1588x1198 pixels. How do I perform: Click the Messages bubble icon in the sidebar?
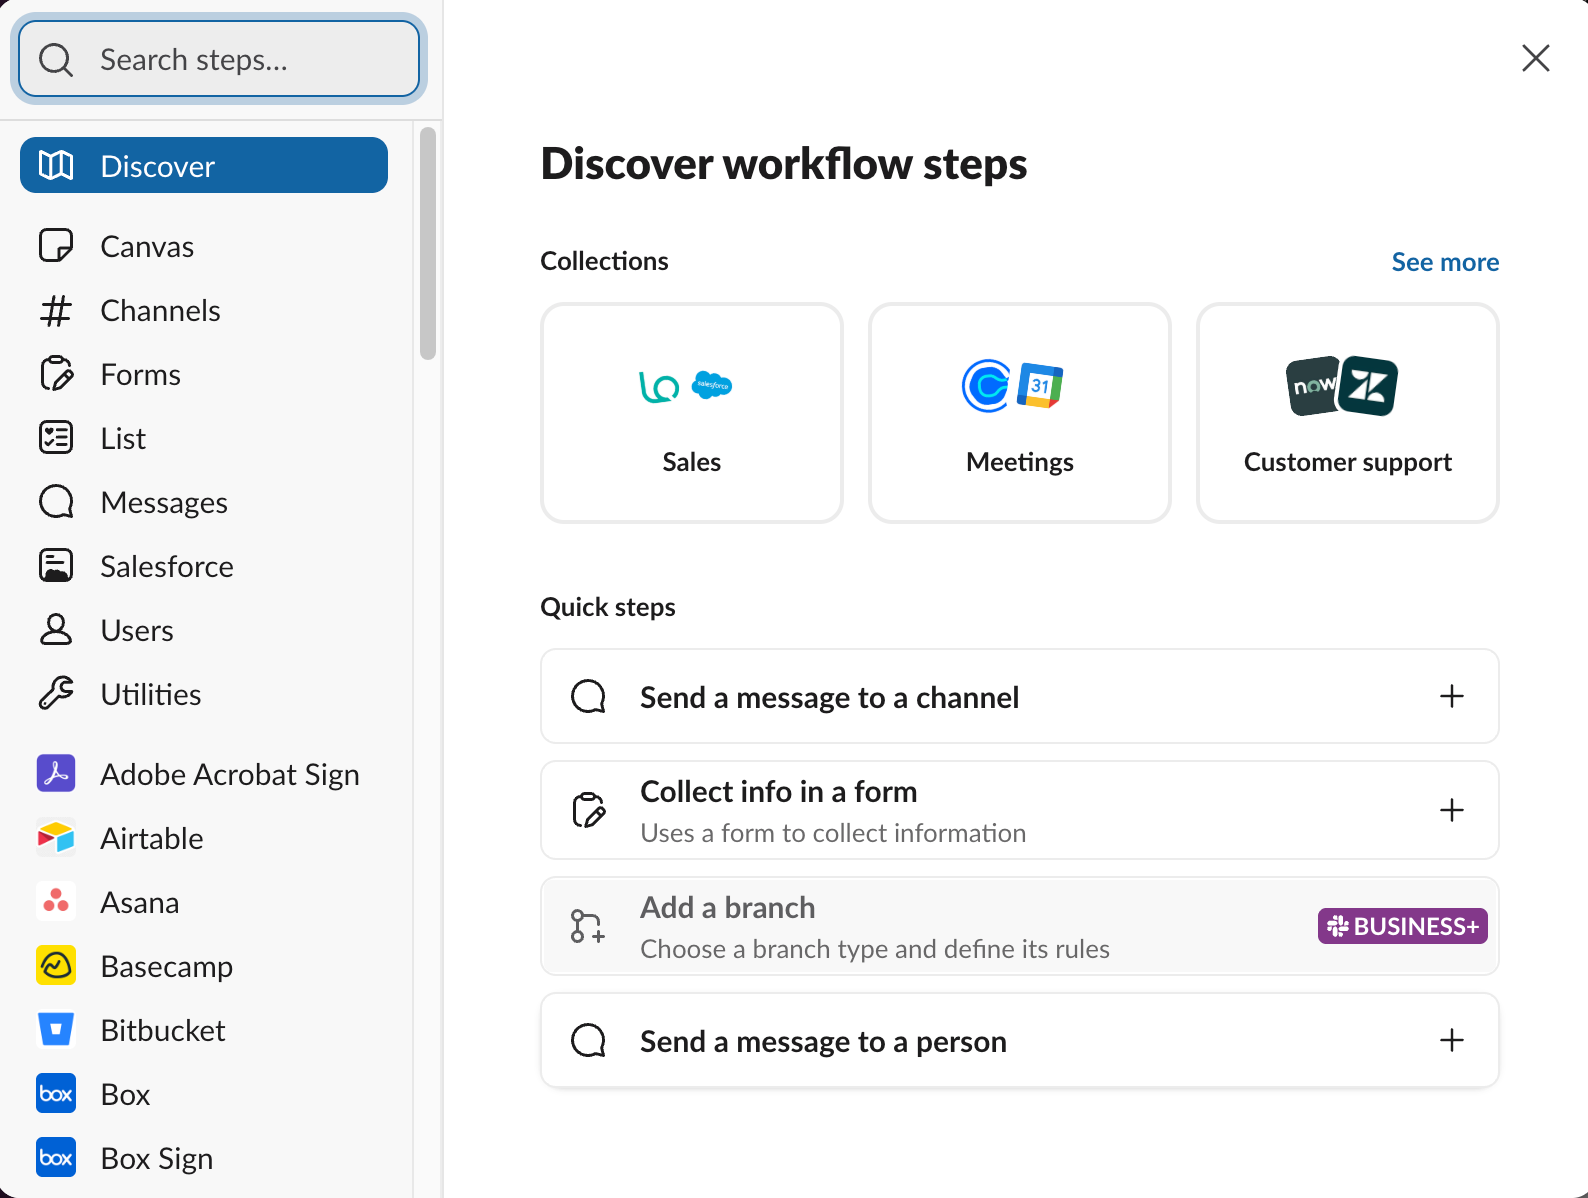click(x=56, y=502)
